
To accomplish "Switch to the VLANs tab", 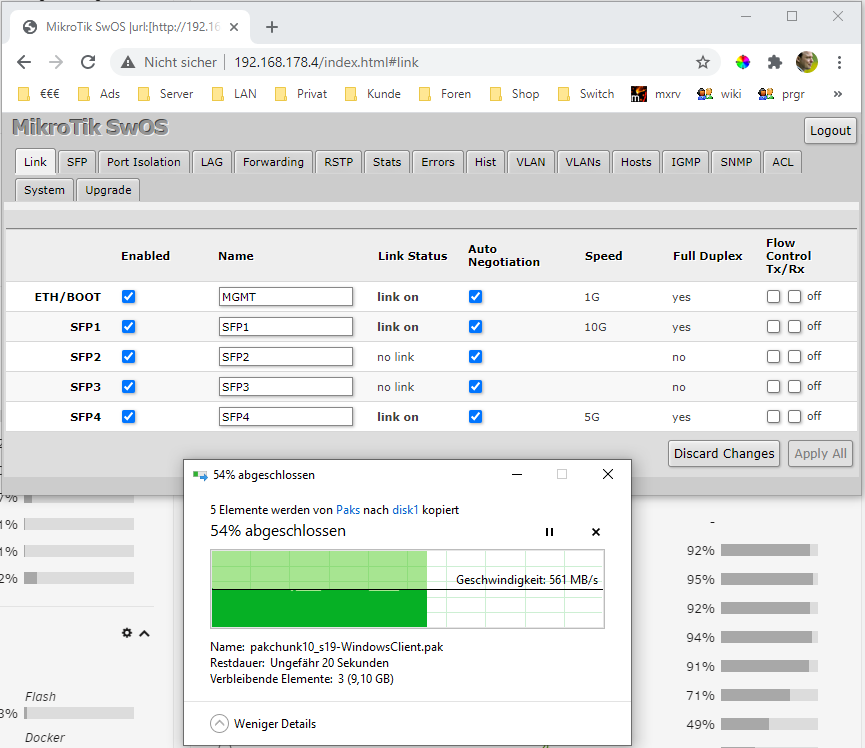I will click(x=583, y=162).
